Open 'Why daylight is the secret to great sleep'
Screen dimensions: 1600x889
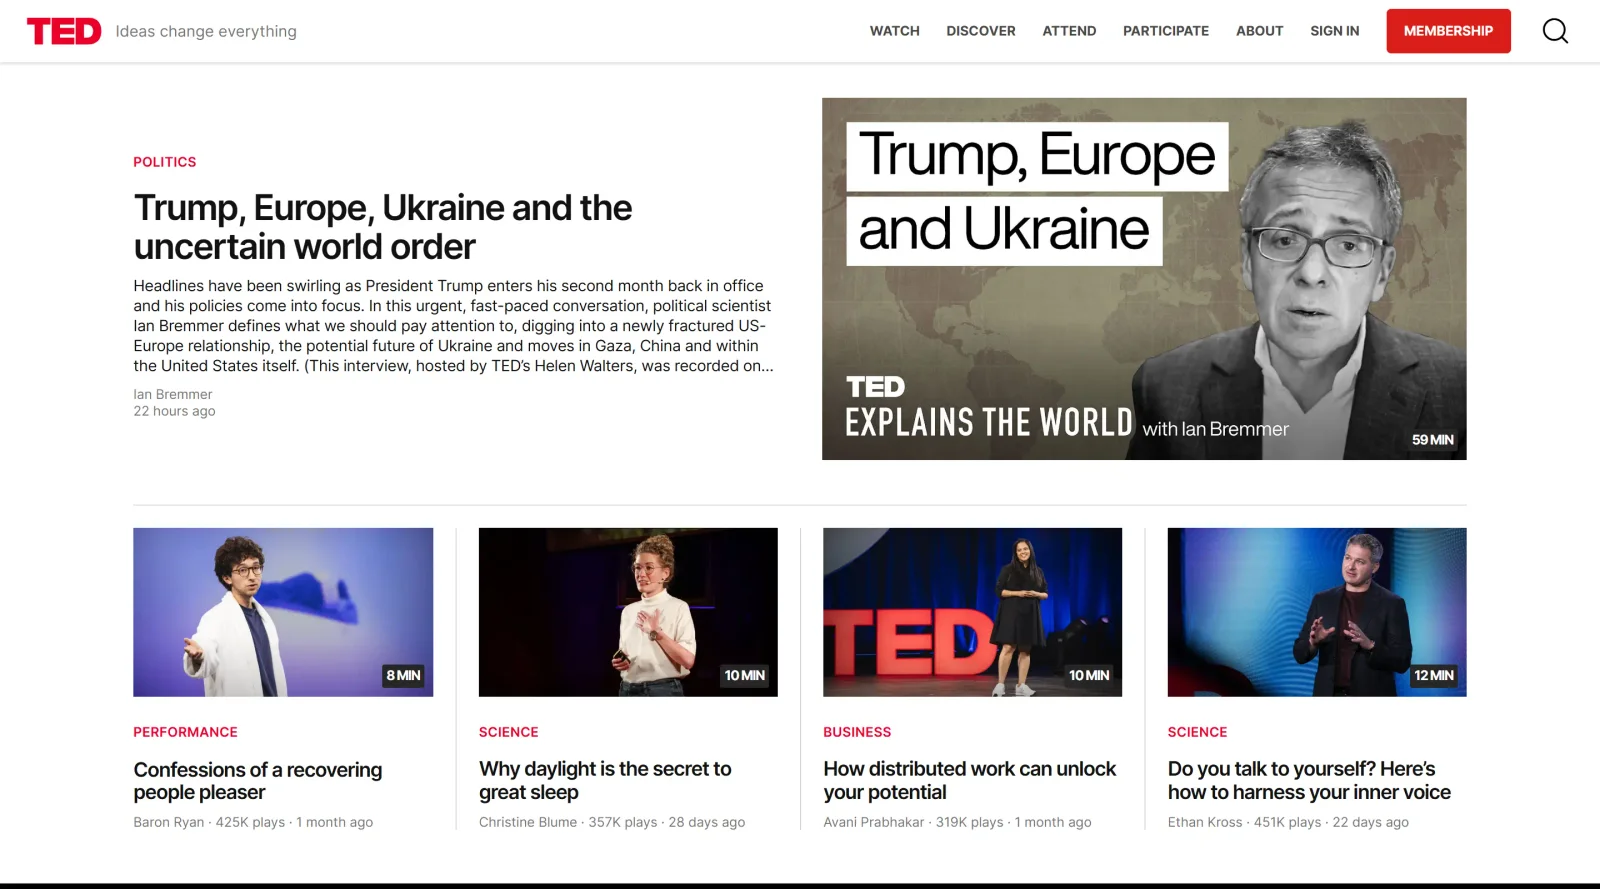pos(605,781)
